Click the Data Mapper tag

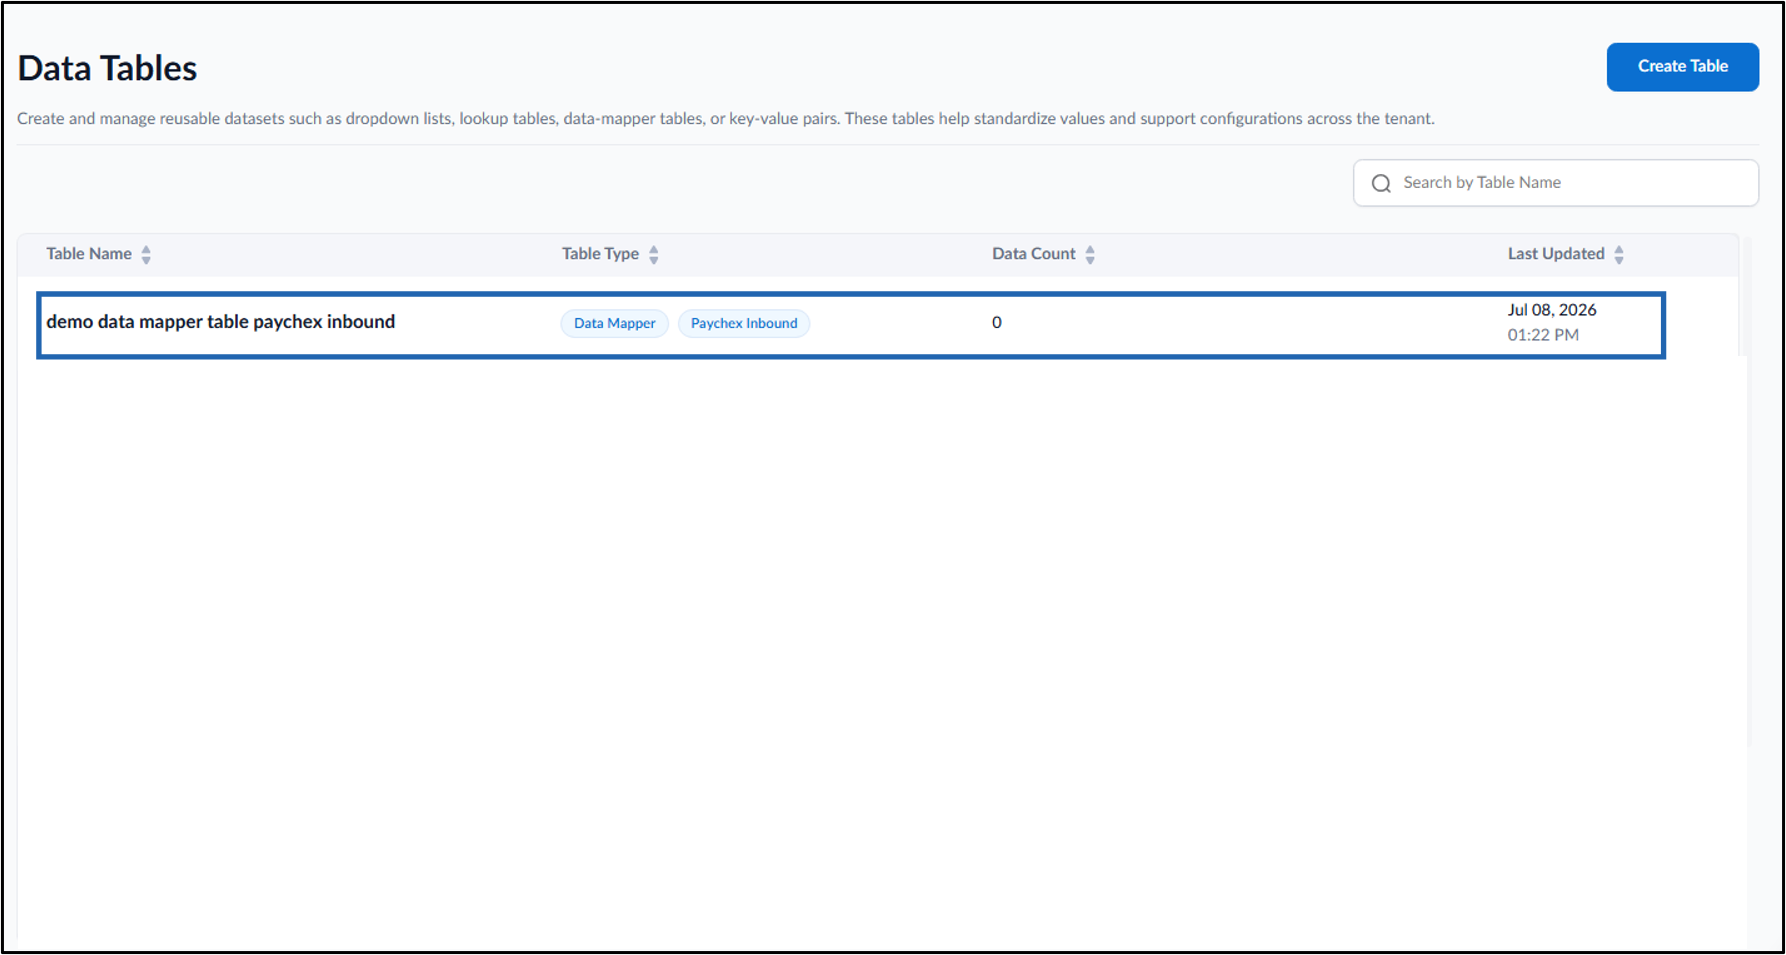click(614, 323)
